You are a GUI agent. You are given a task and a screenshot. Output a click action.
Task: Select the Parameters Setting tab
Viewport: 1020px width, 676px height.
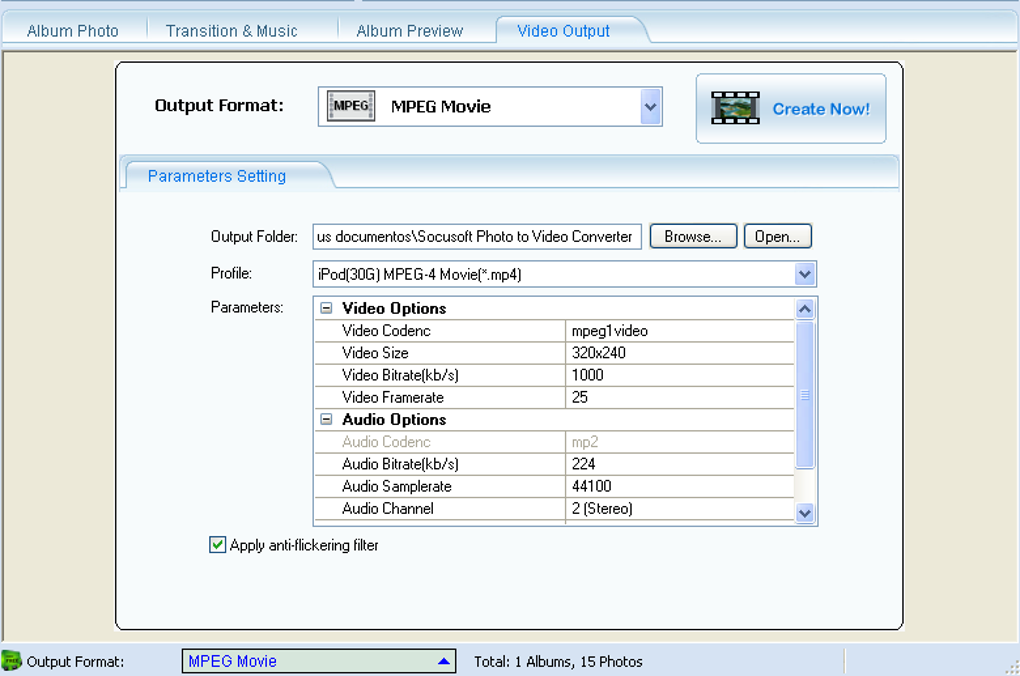pyautogui.click(x=217, y=176)
